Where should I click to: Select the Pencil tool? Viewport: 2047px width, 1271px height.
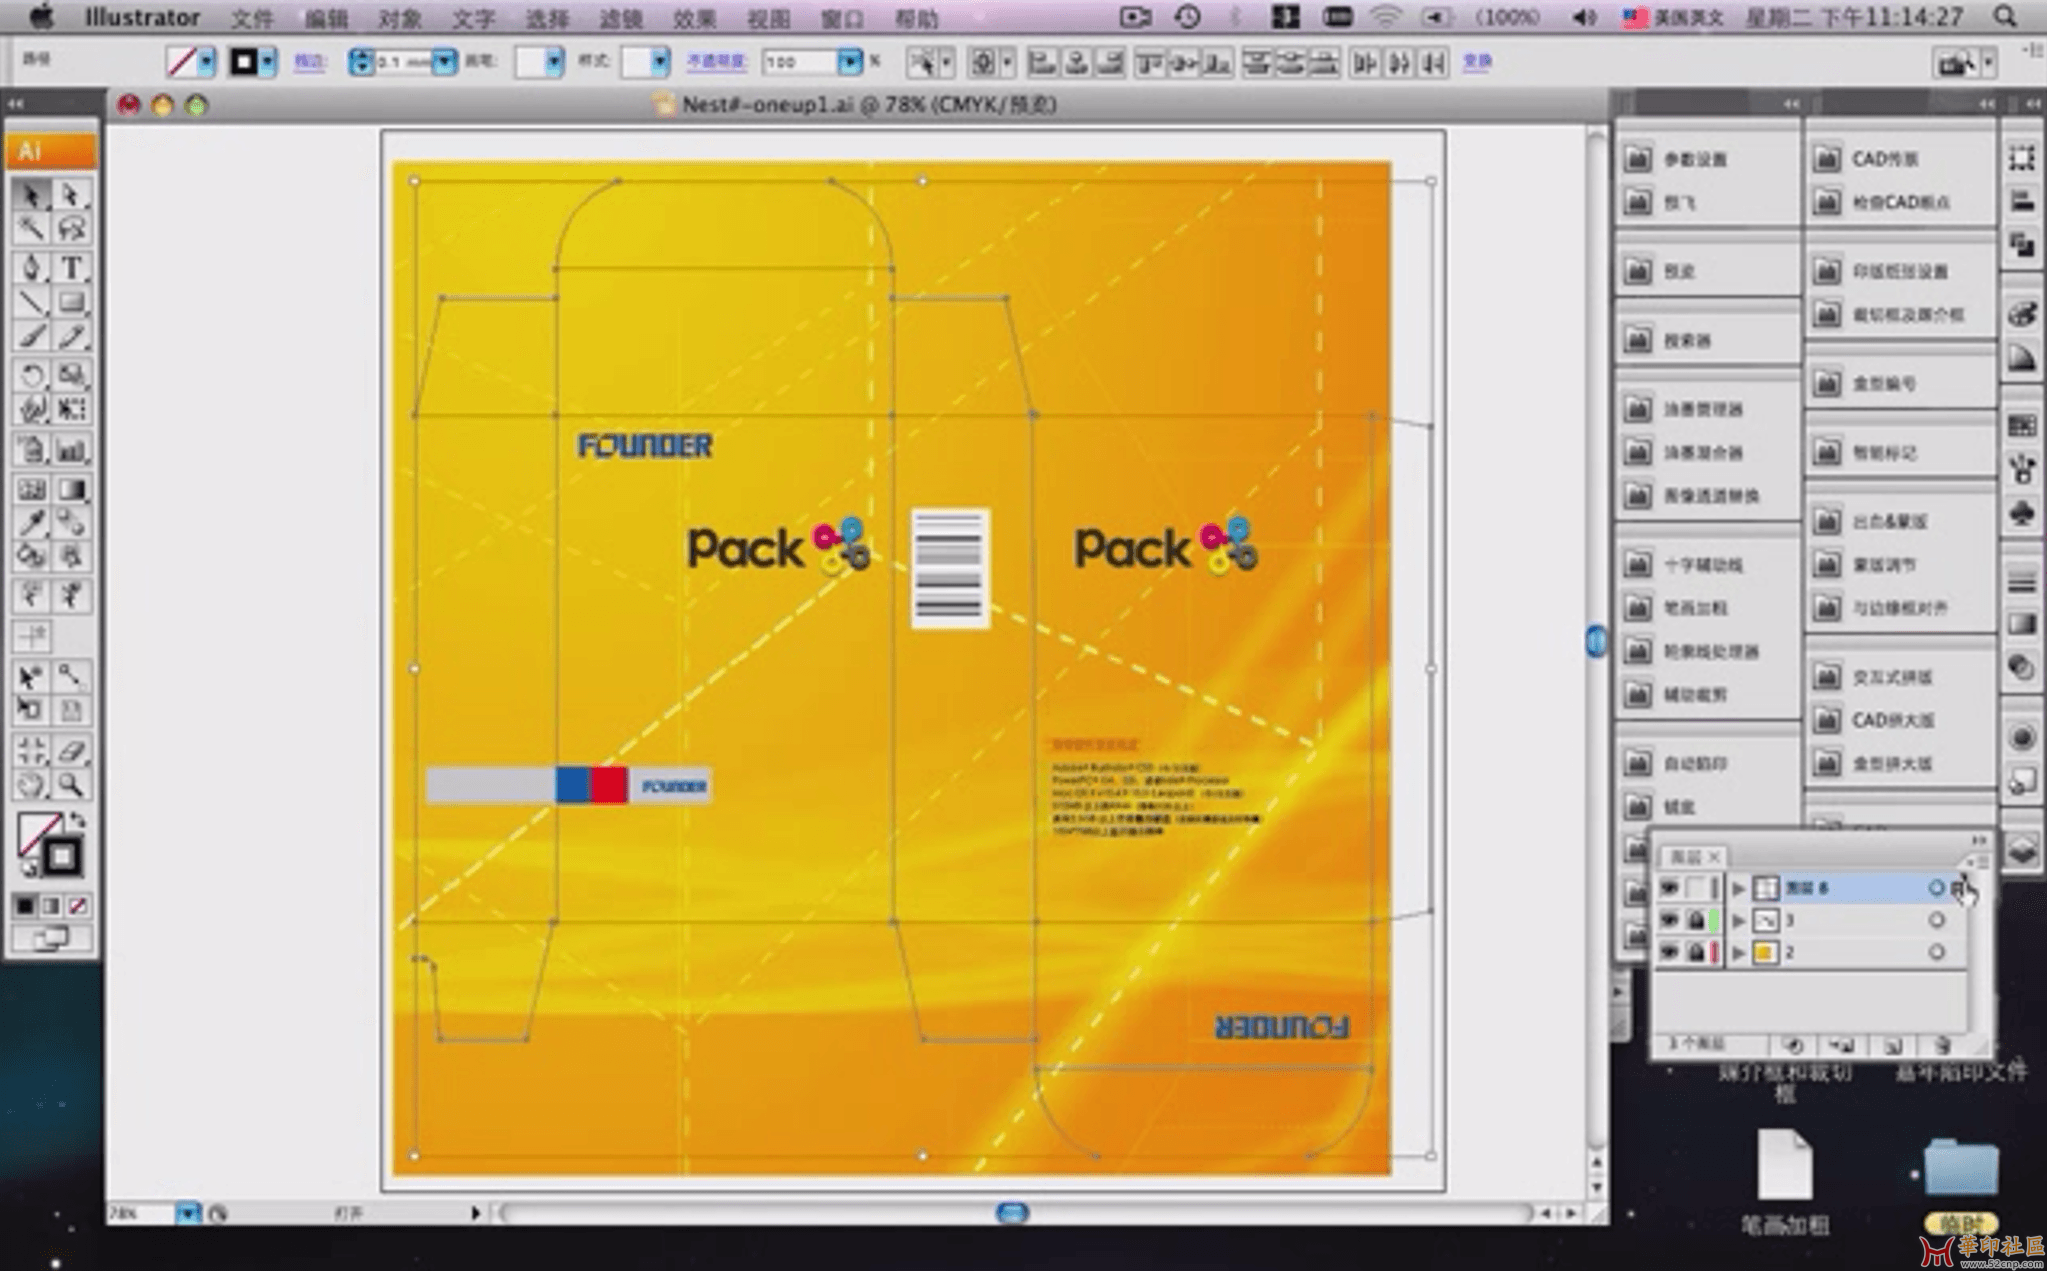pos(71,336)
